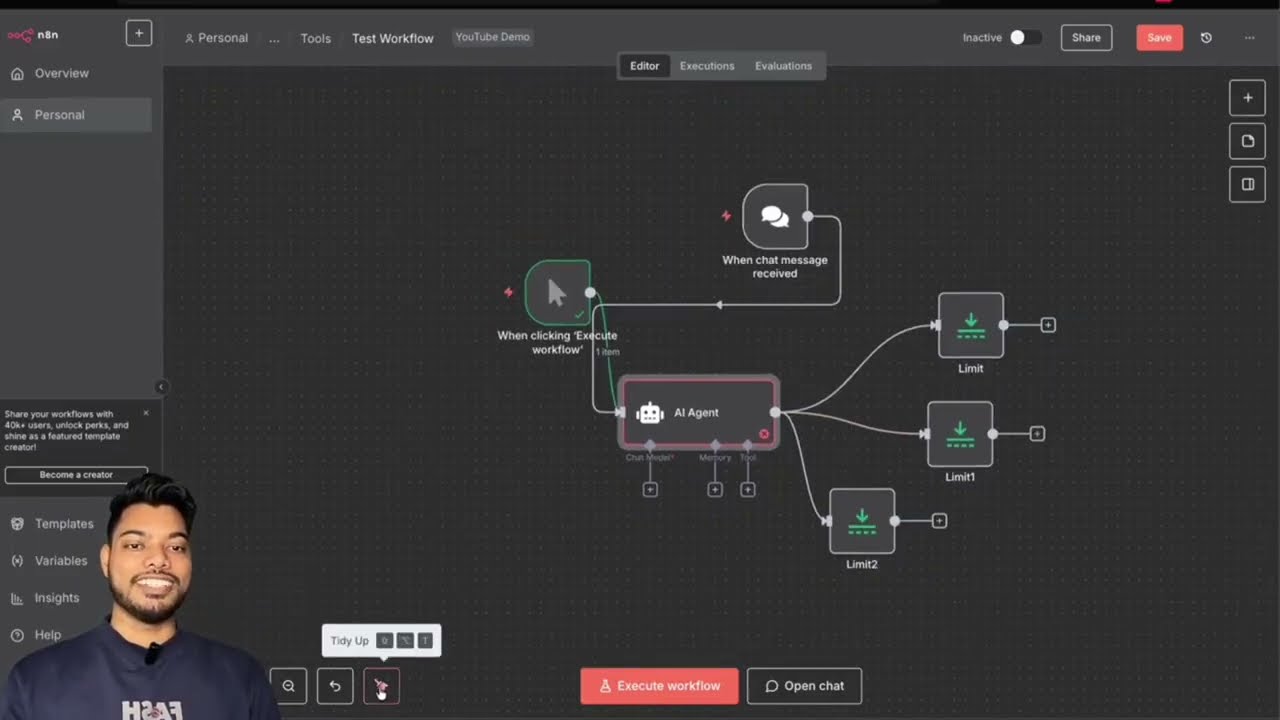Add a node after Limit2
The image size is (1280, 720).
coord(939,521)
